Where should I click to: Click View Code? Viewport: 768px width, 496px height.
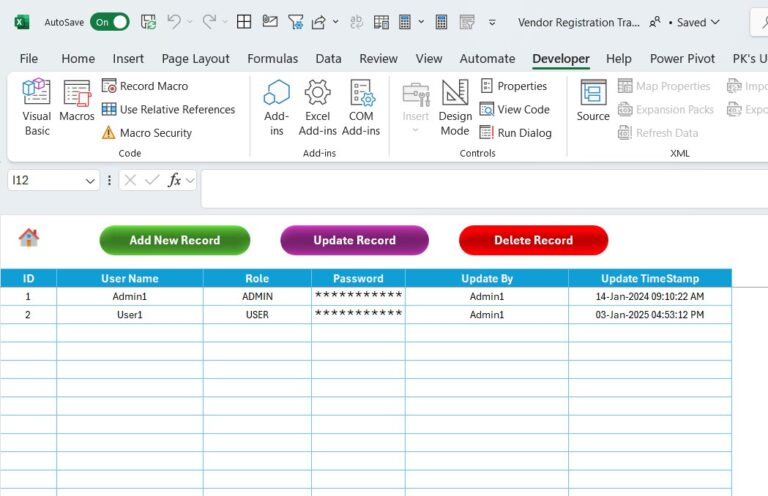tap(514, 109)
